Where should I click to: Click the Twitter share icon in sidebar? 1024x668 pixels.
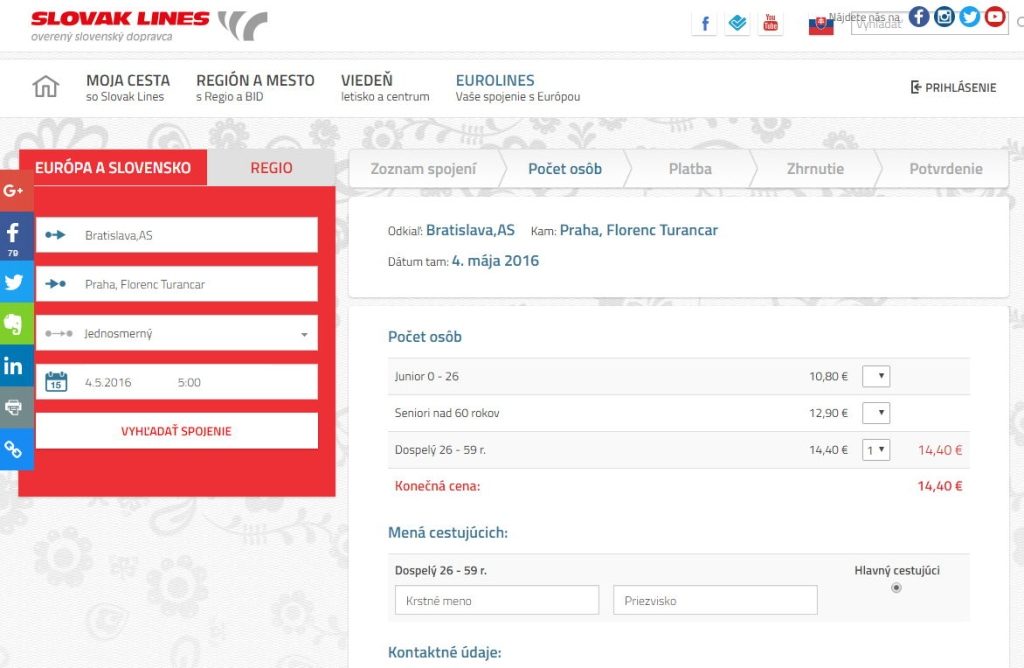[x=14, y=282]
